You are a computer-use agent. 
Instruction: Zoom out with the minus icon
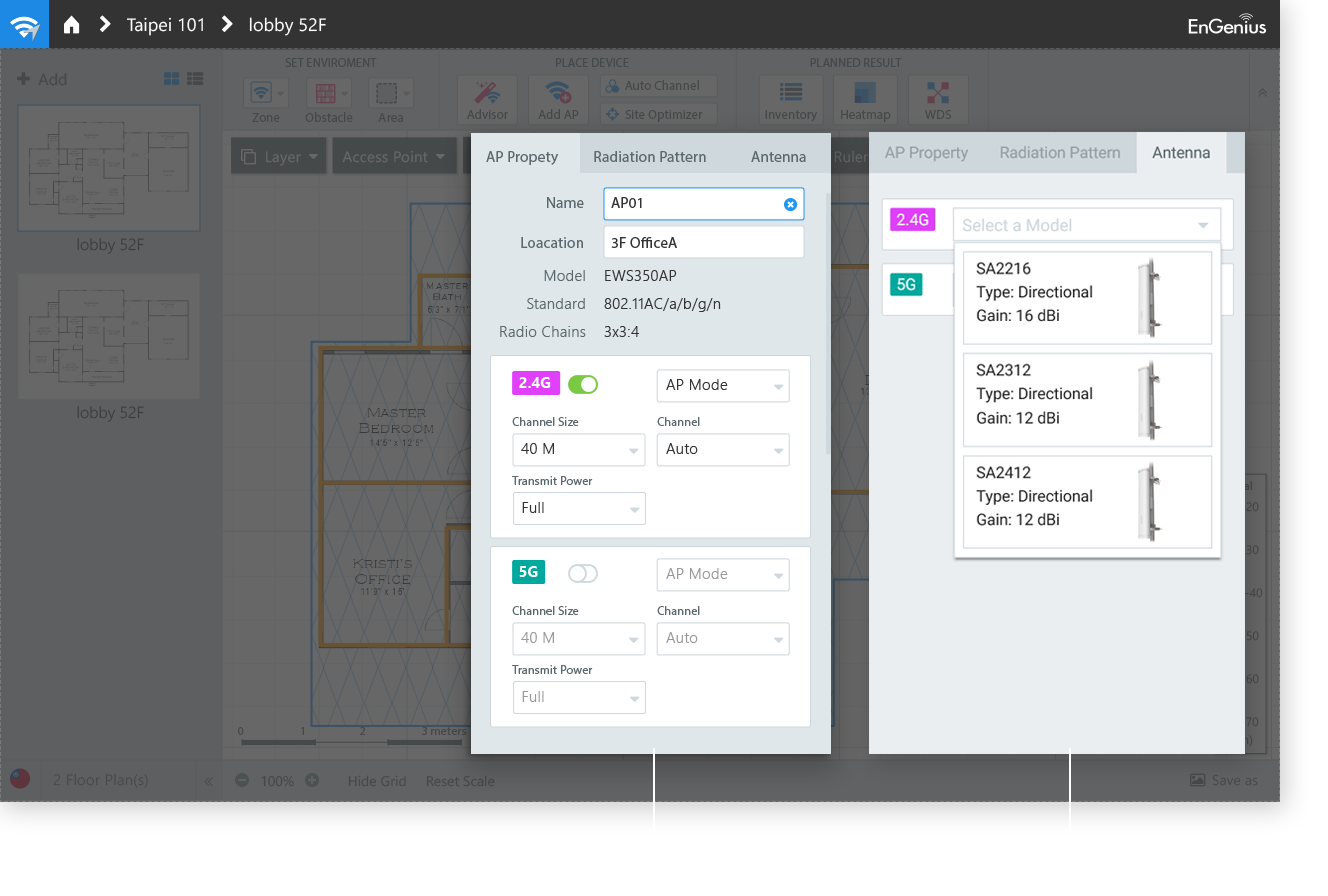tap(242, 780)
